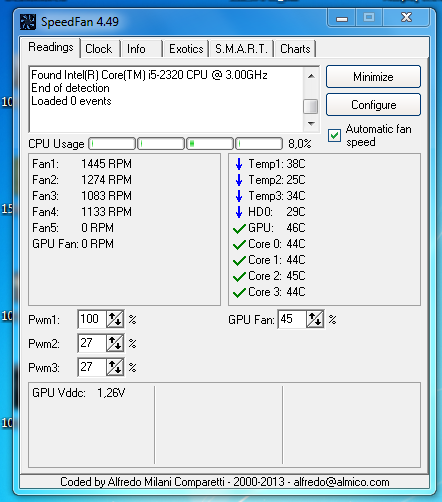Click the second CPU Usage bar
Image resolution: width=442 pixels, height=502 pixels.
click(161, 144)
